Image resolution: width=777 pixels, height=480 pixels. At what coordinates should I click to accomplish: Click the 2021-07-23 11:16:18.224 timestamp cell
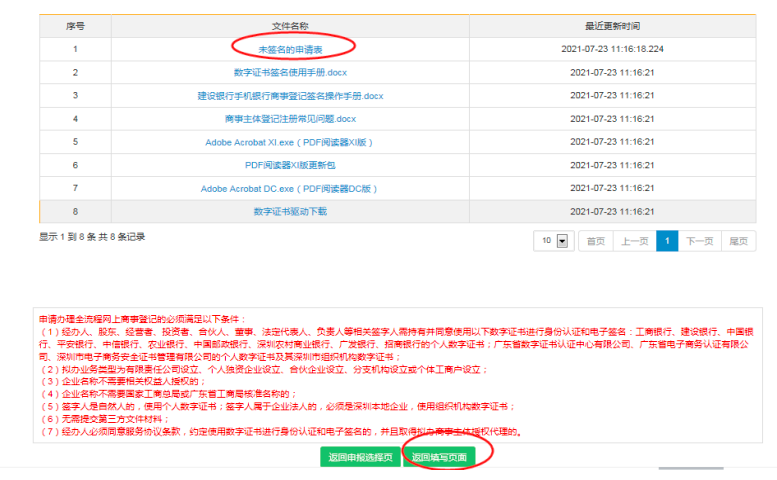click(x=612, y=48)
